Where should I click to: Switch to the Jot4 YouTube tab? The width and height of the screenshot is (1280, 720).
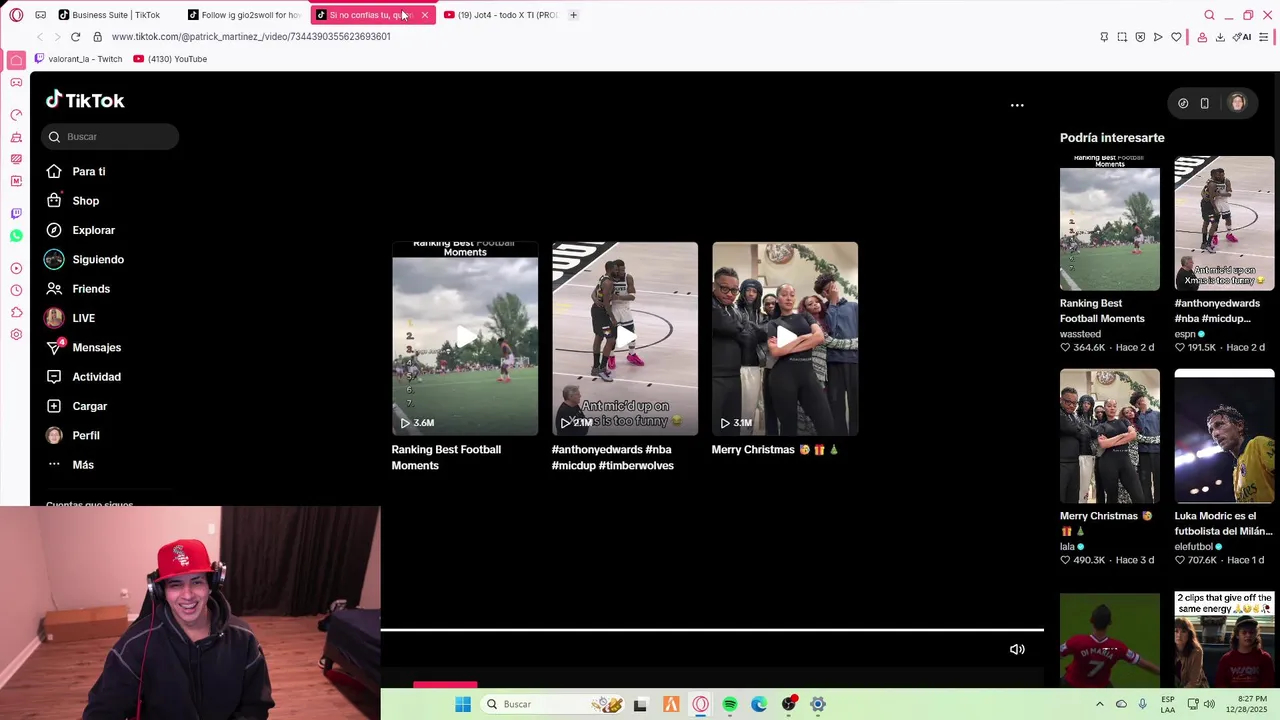[500, 15]
